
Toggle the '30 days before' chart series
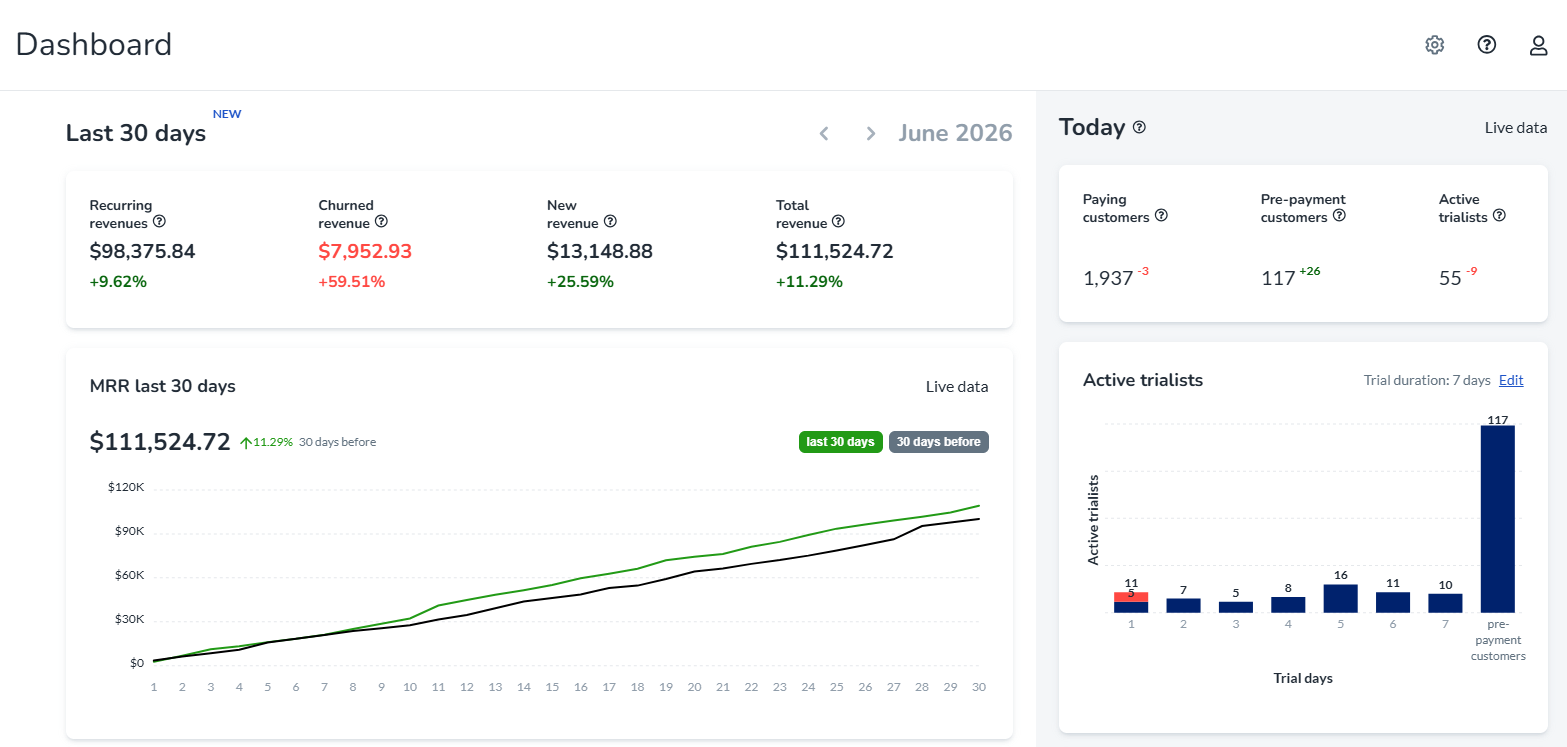click(938, 442)
